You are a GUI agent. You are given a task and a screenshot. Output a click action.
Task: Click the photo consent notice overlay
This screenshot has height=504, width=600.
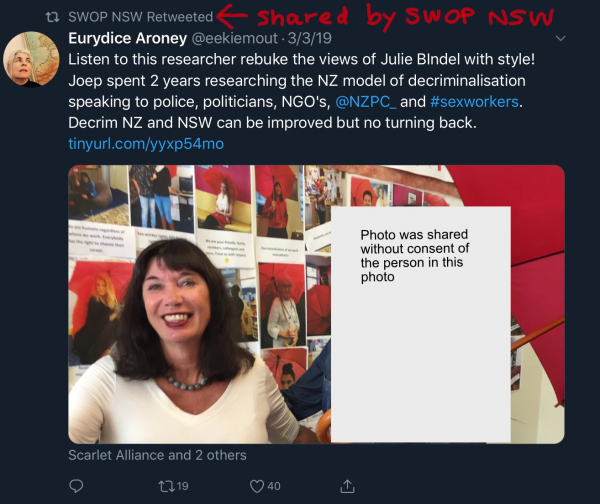click(421, 325)
